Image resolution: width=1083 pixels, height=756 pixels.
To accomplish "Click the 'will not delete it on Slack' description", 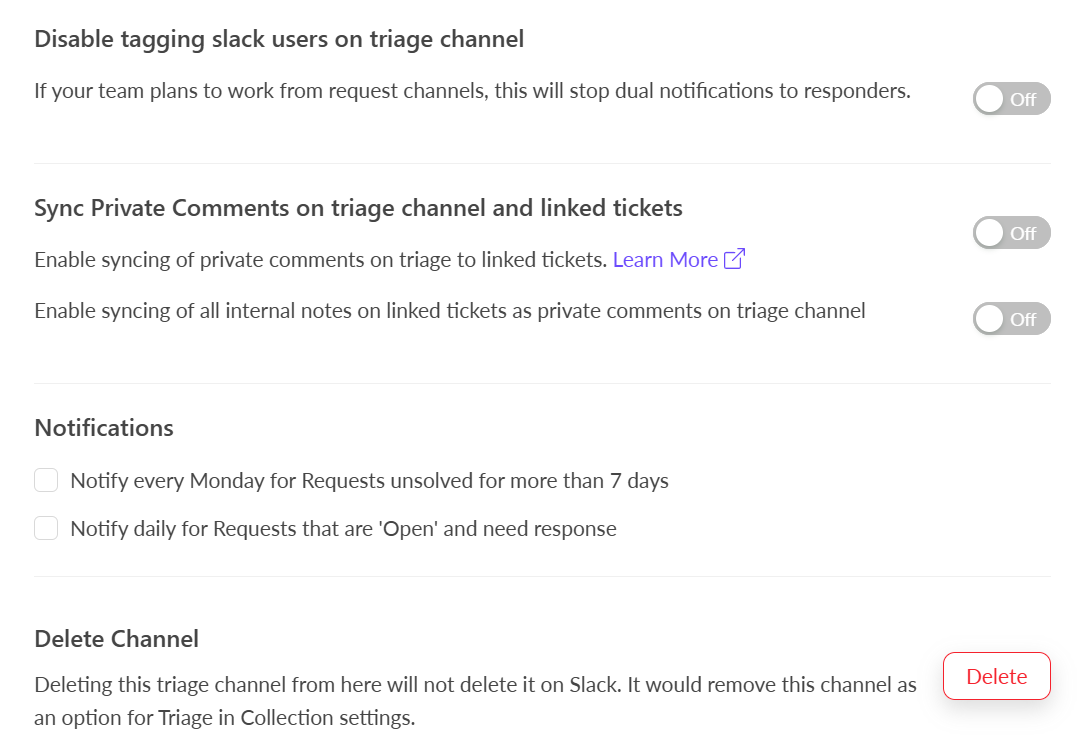I will [x=475, y=685].
